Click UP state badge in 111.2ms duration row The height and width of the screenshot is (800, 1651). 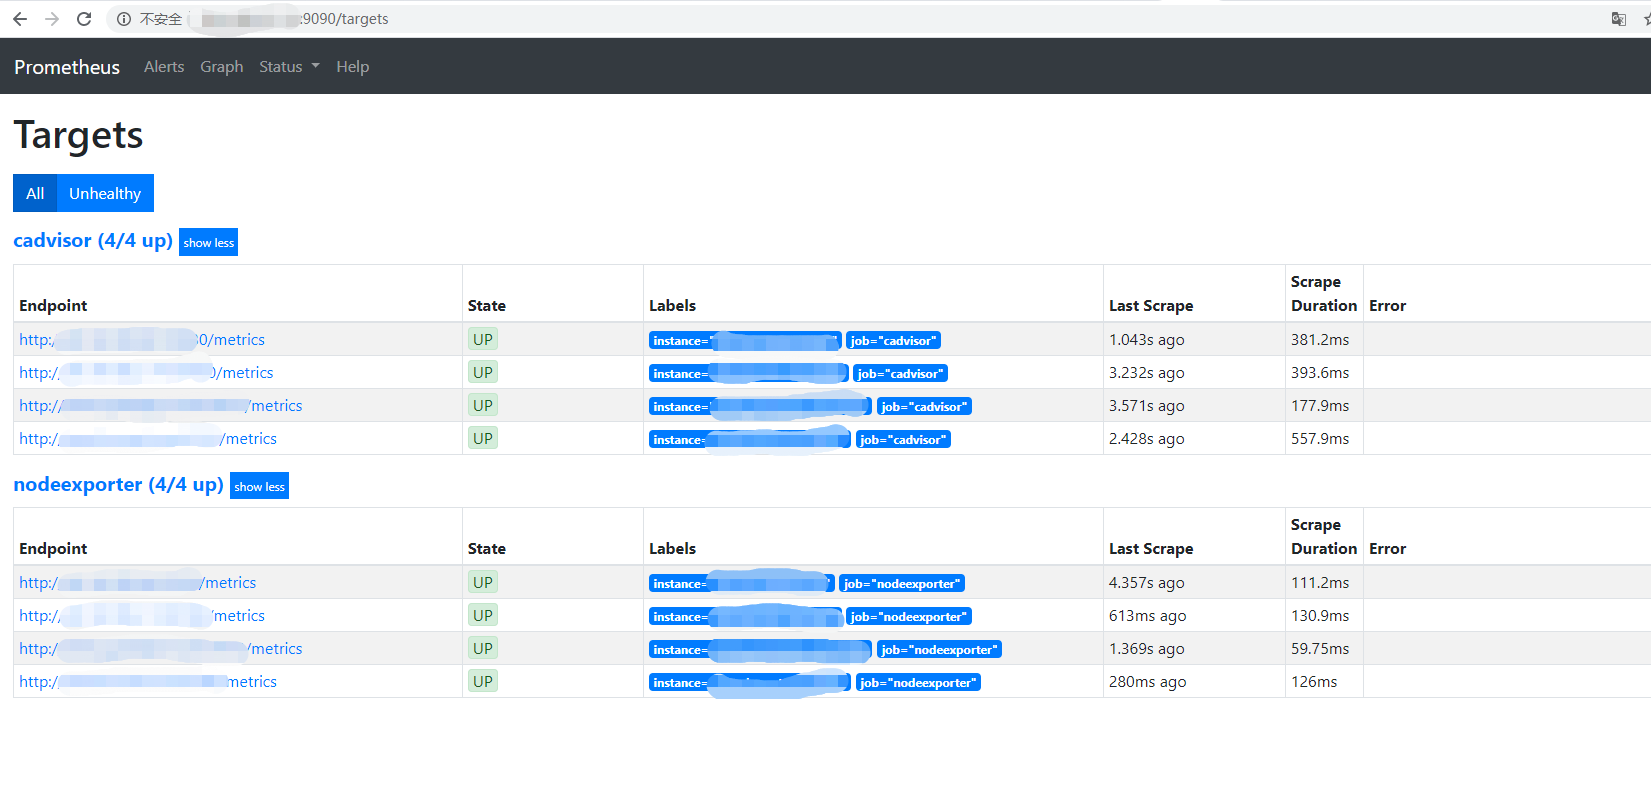click(483, 582)
